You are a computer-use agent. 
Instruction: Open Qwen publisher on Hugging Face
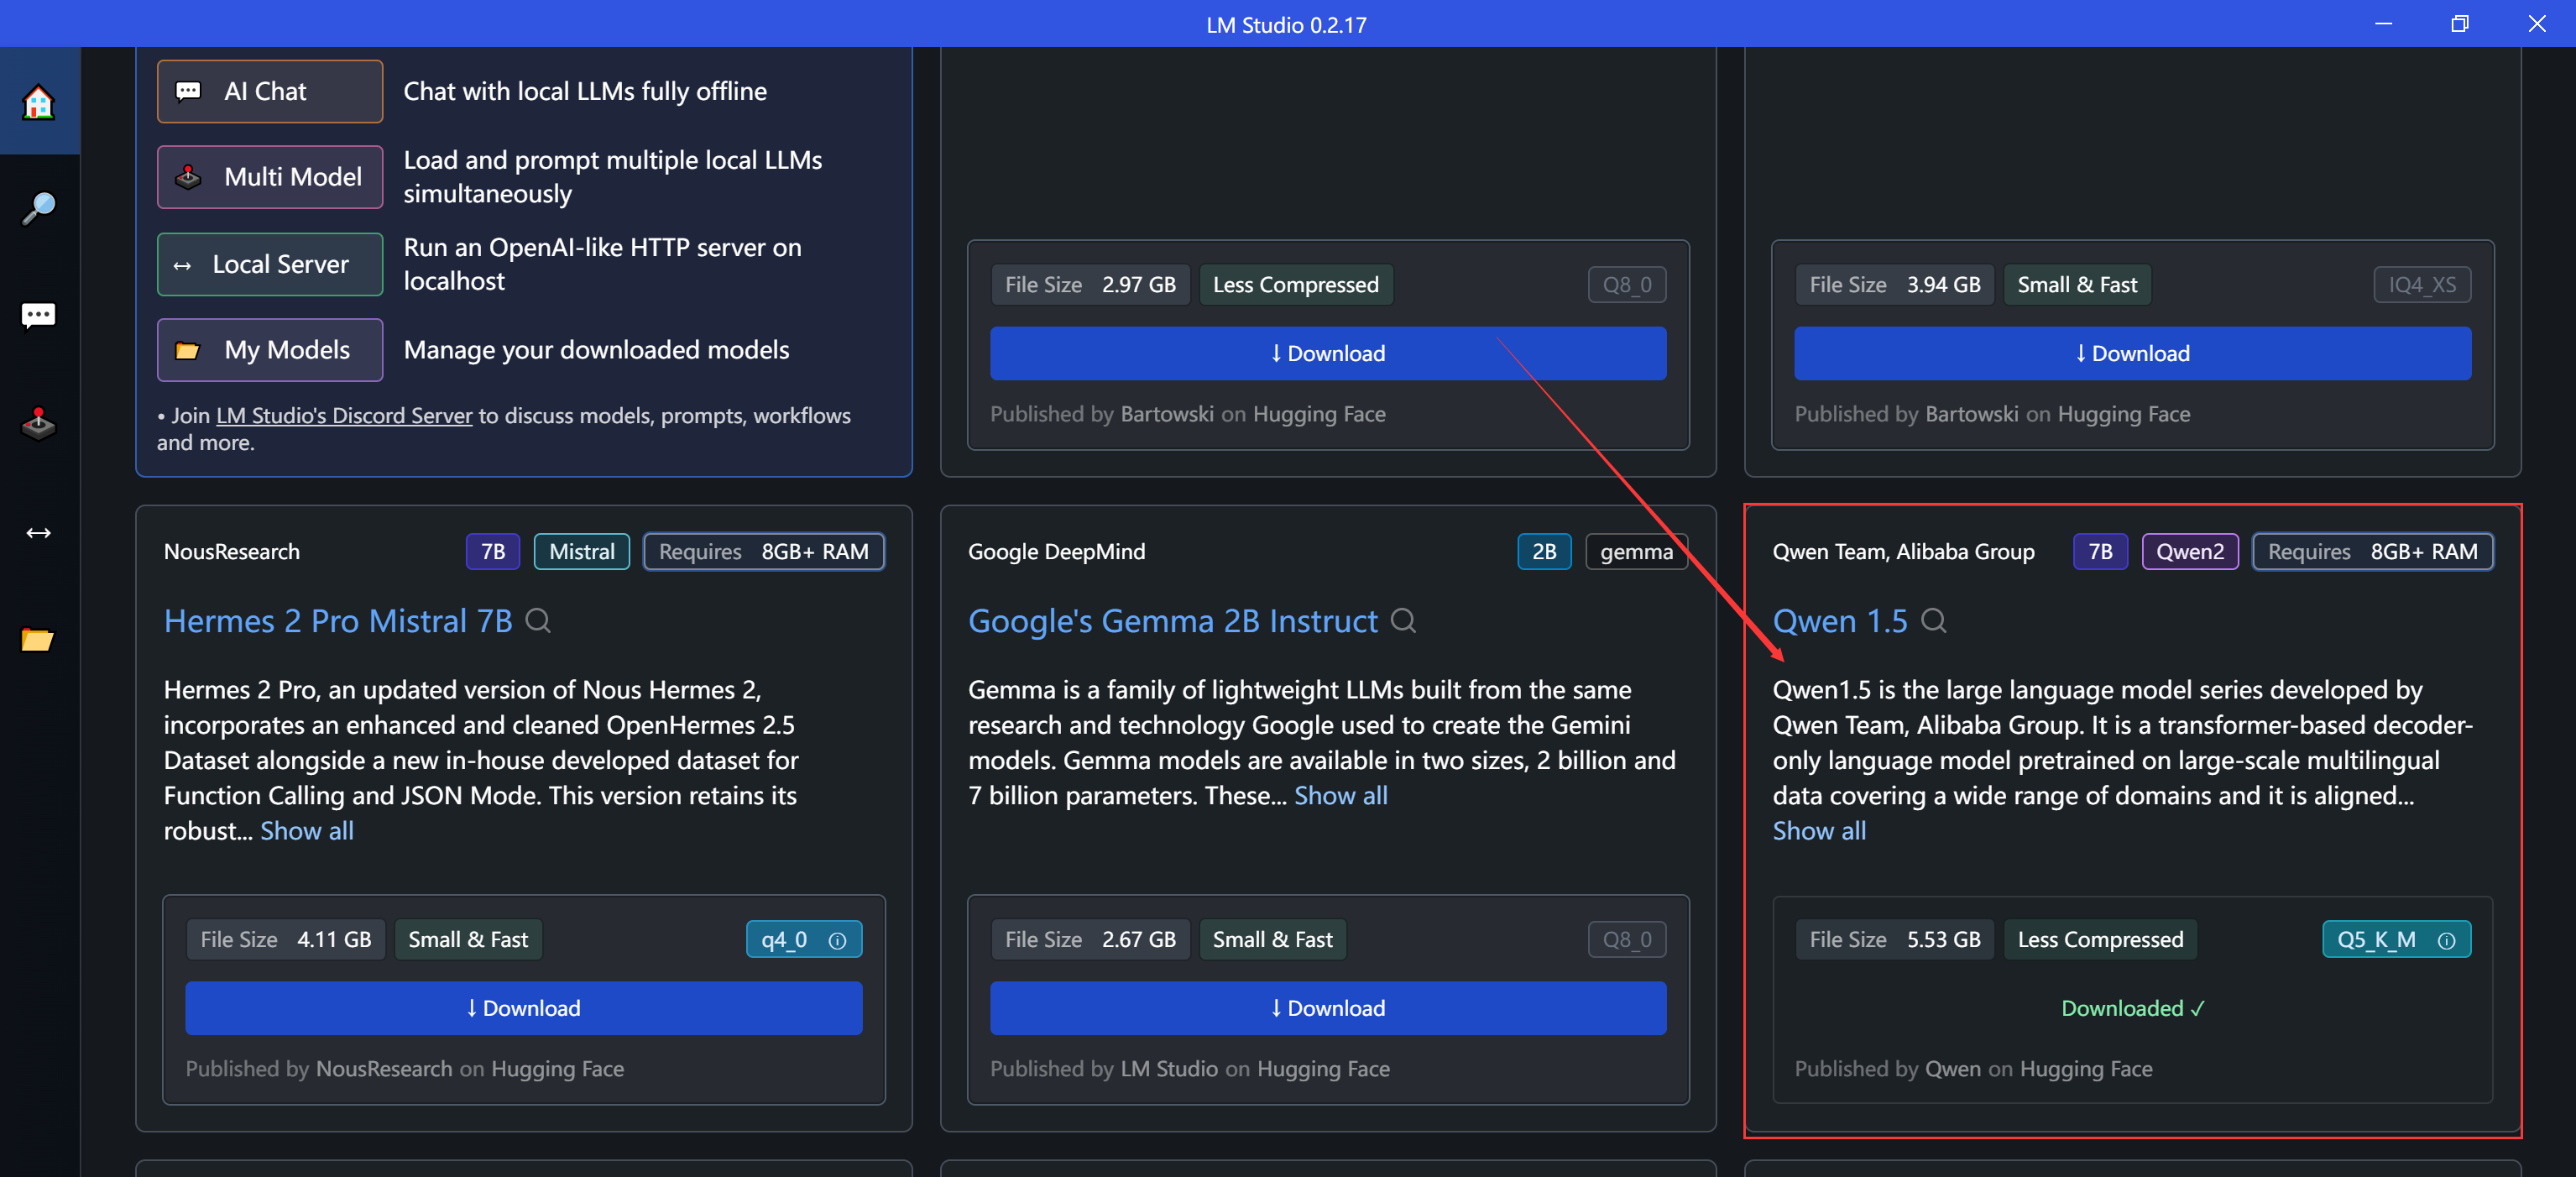coord(1953,1068)
